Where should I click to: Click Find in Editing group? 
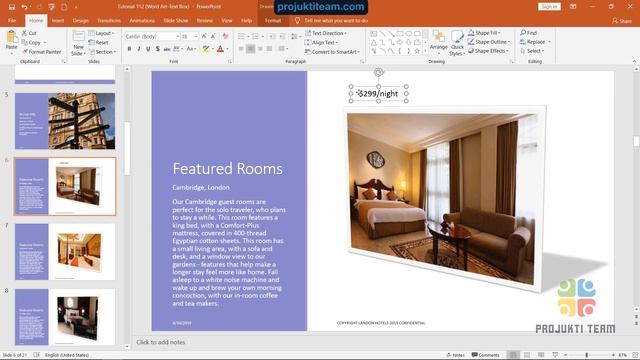(529, 33)
